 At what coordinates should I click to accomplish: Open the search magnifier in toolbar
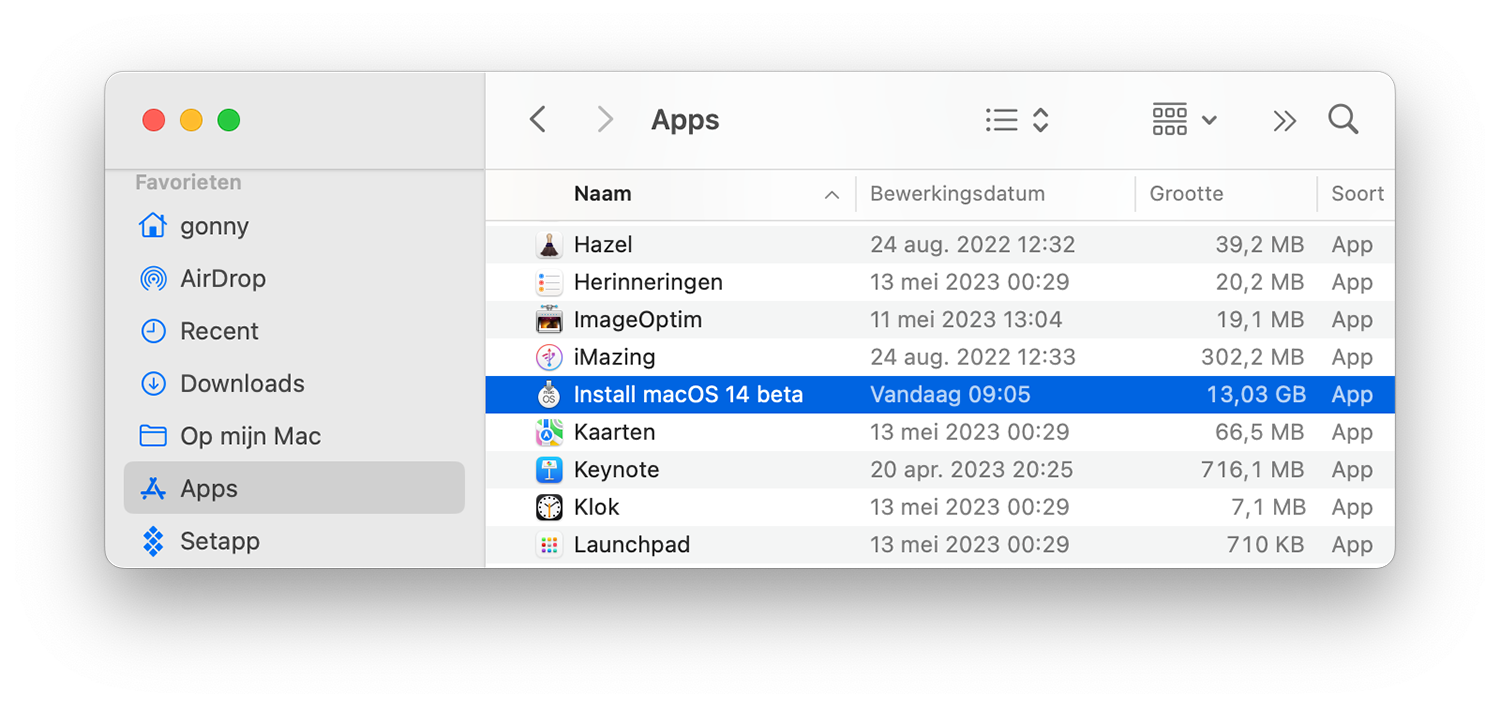[x=1343, y=120]
